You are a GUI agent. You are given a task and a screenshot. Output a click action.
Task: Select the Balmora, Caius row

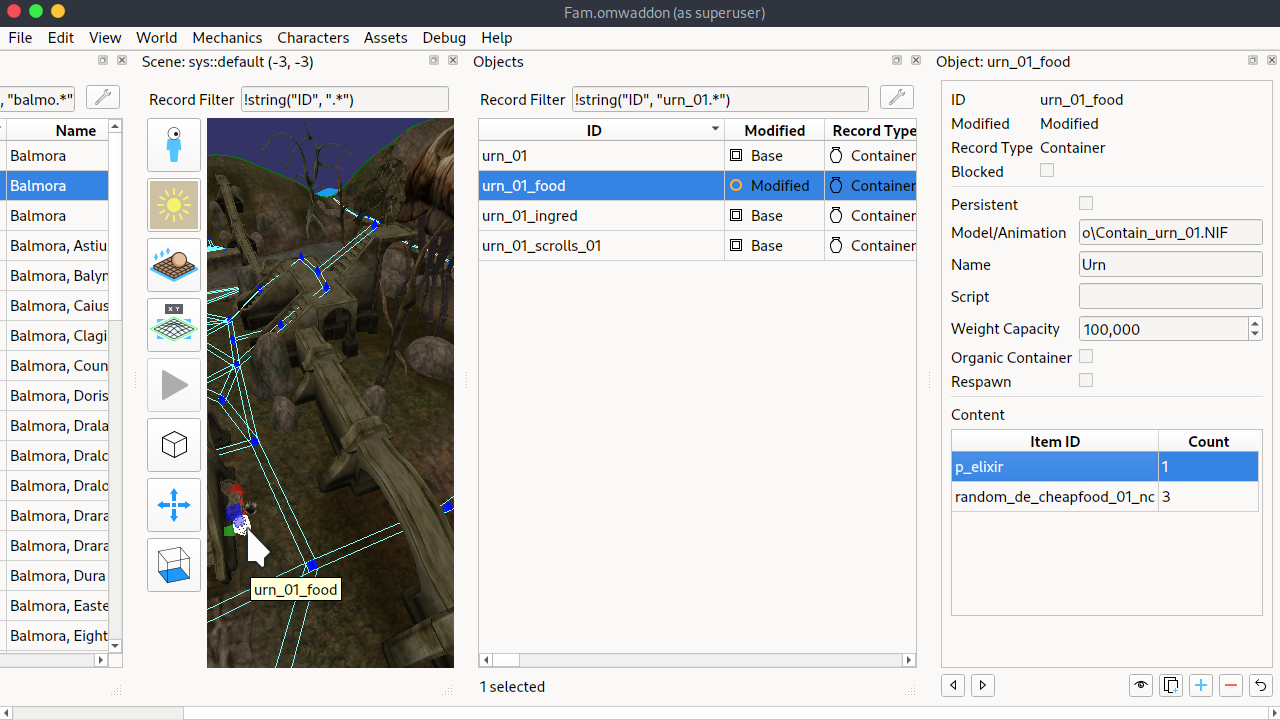54,306
